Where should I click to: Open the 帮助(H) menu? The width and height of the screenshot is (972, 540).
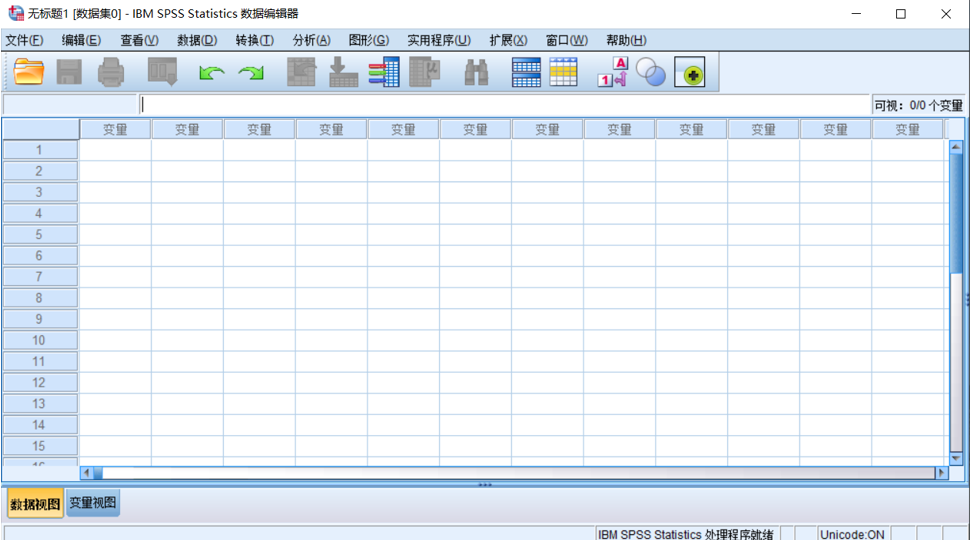[626, 40]
